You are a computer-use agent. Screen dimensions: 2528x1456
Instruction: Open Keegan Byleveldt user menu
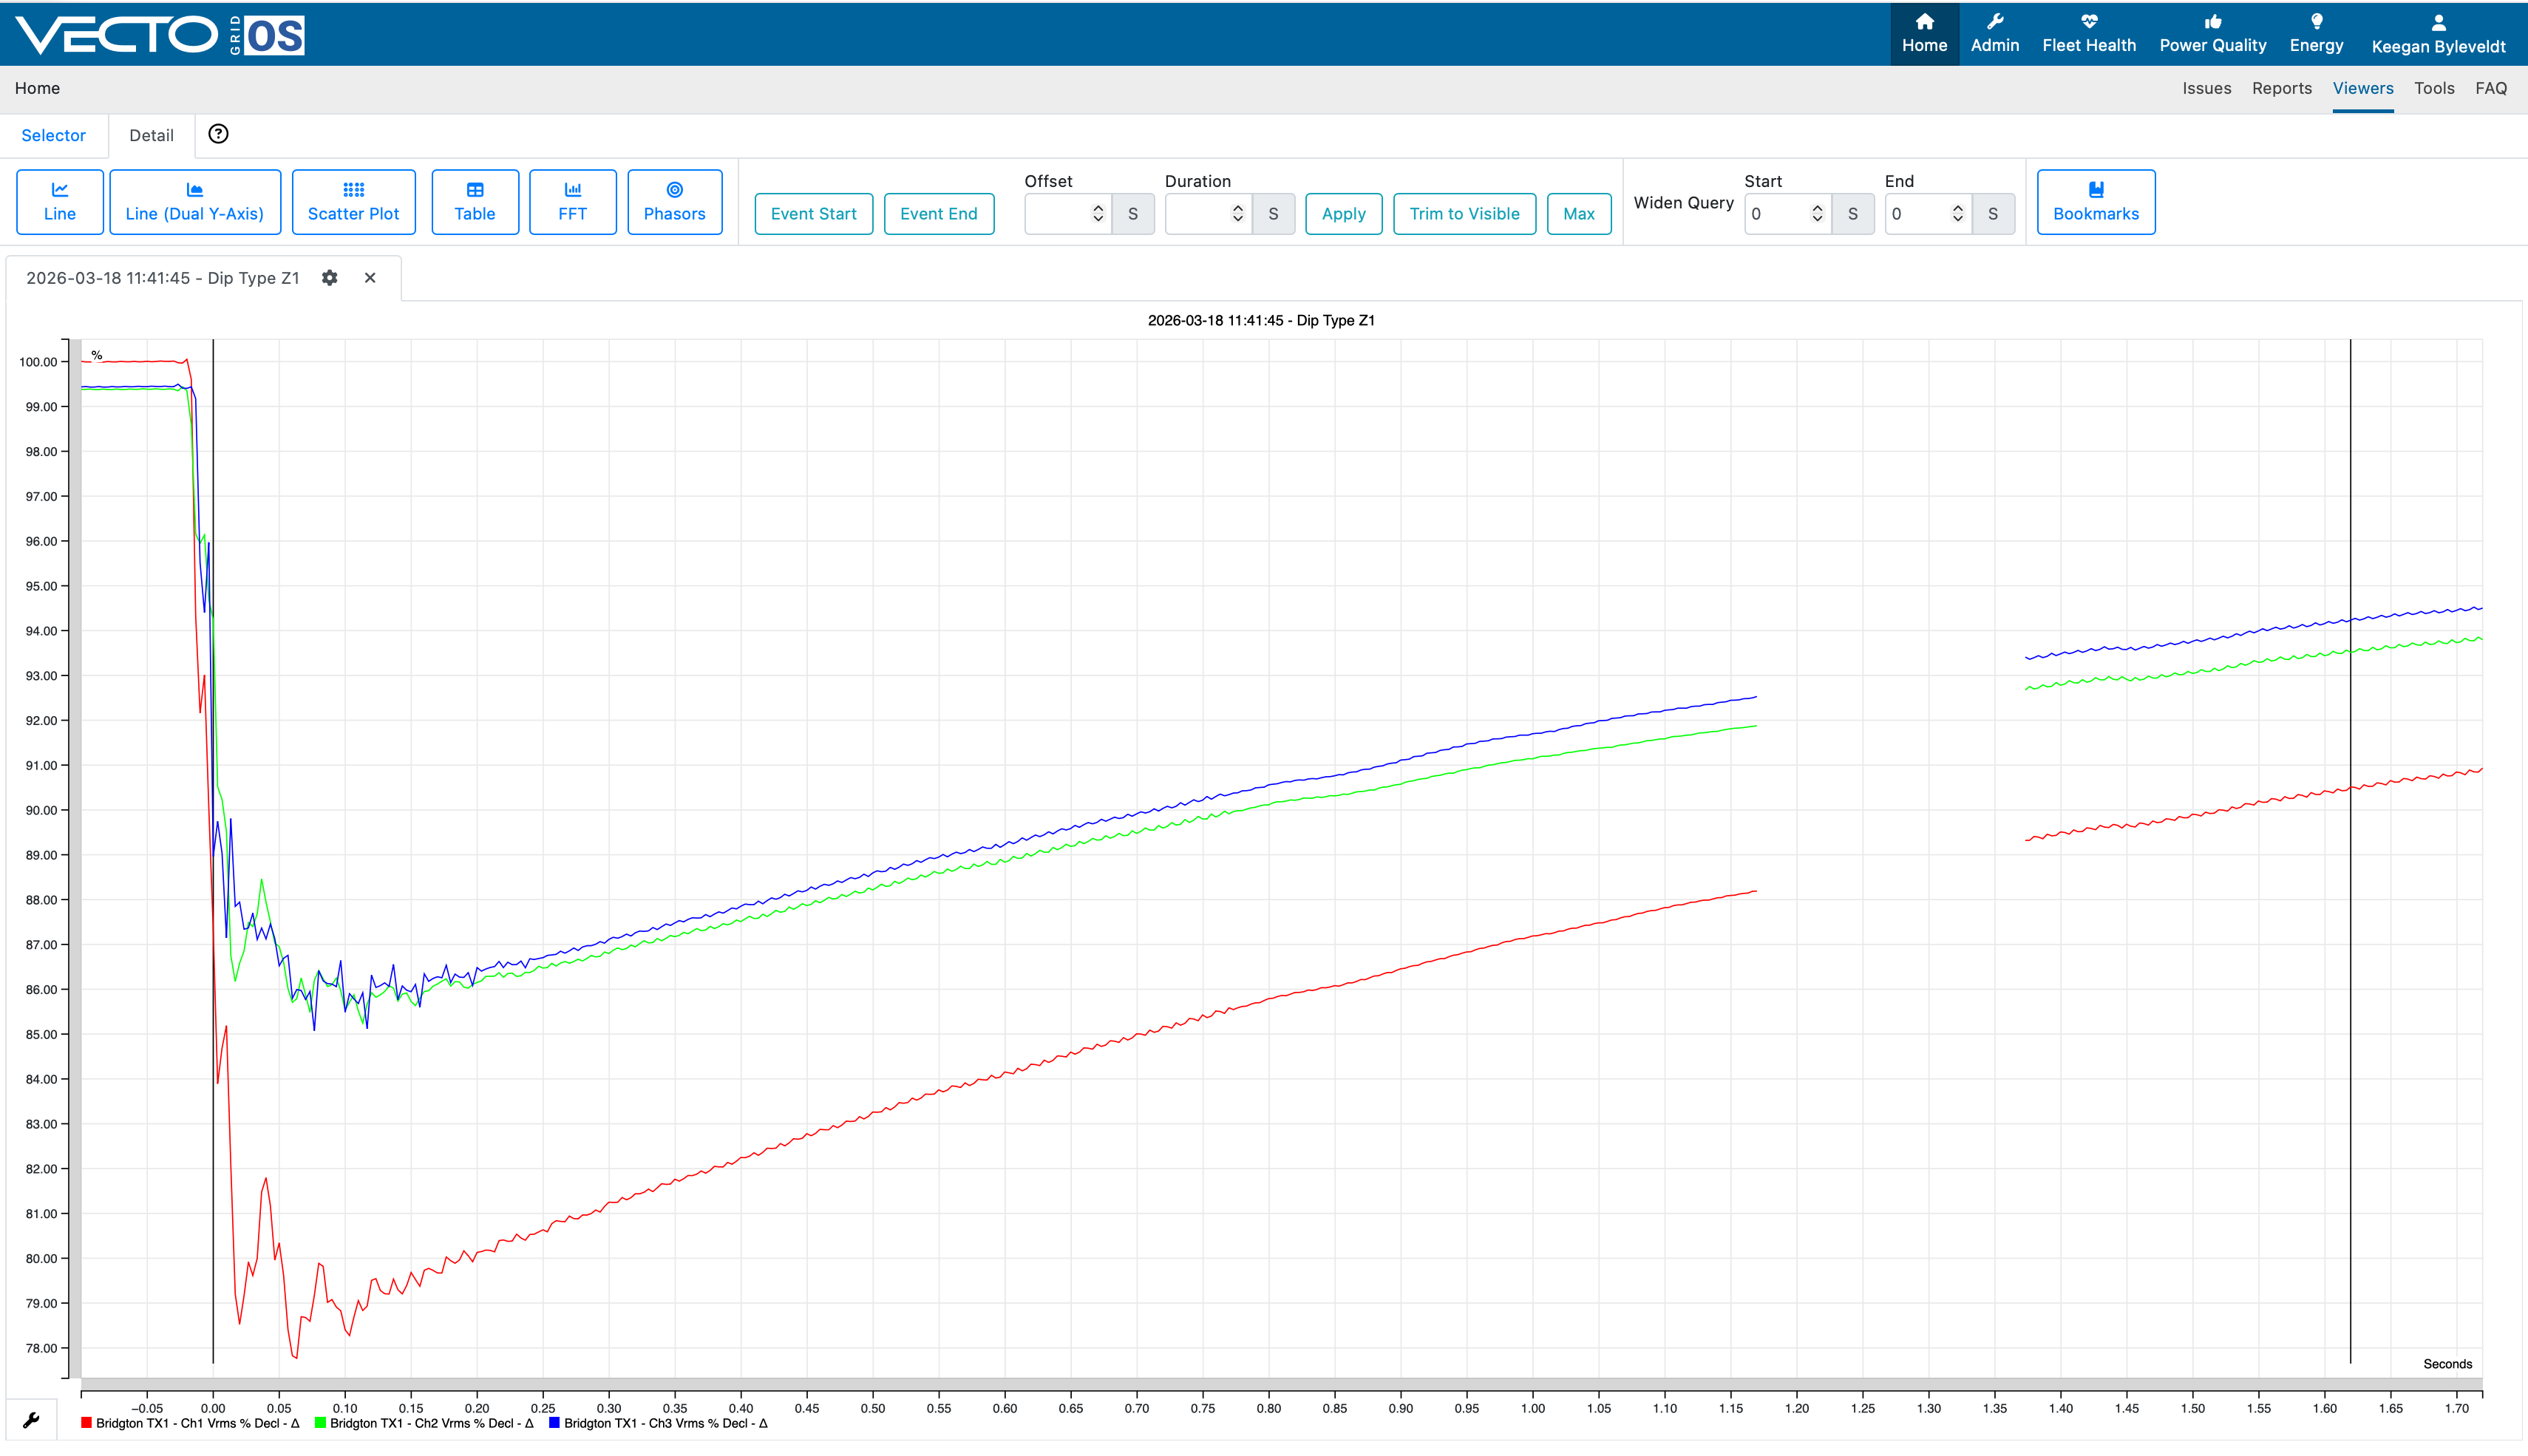pos(2438,34)
